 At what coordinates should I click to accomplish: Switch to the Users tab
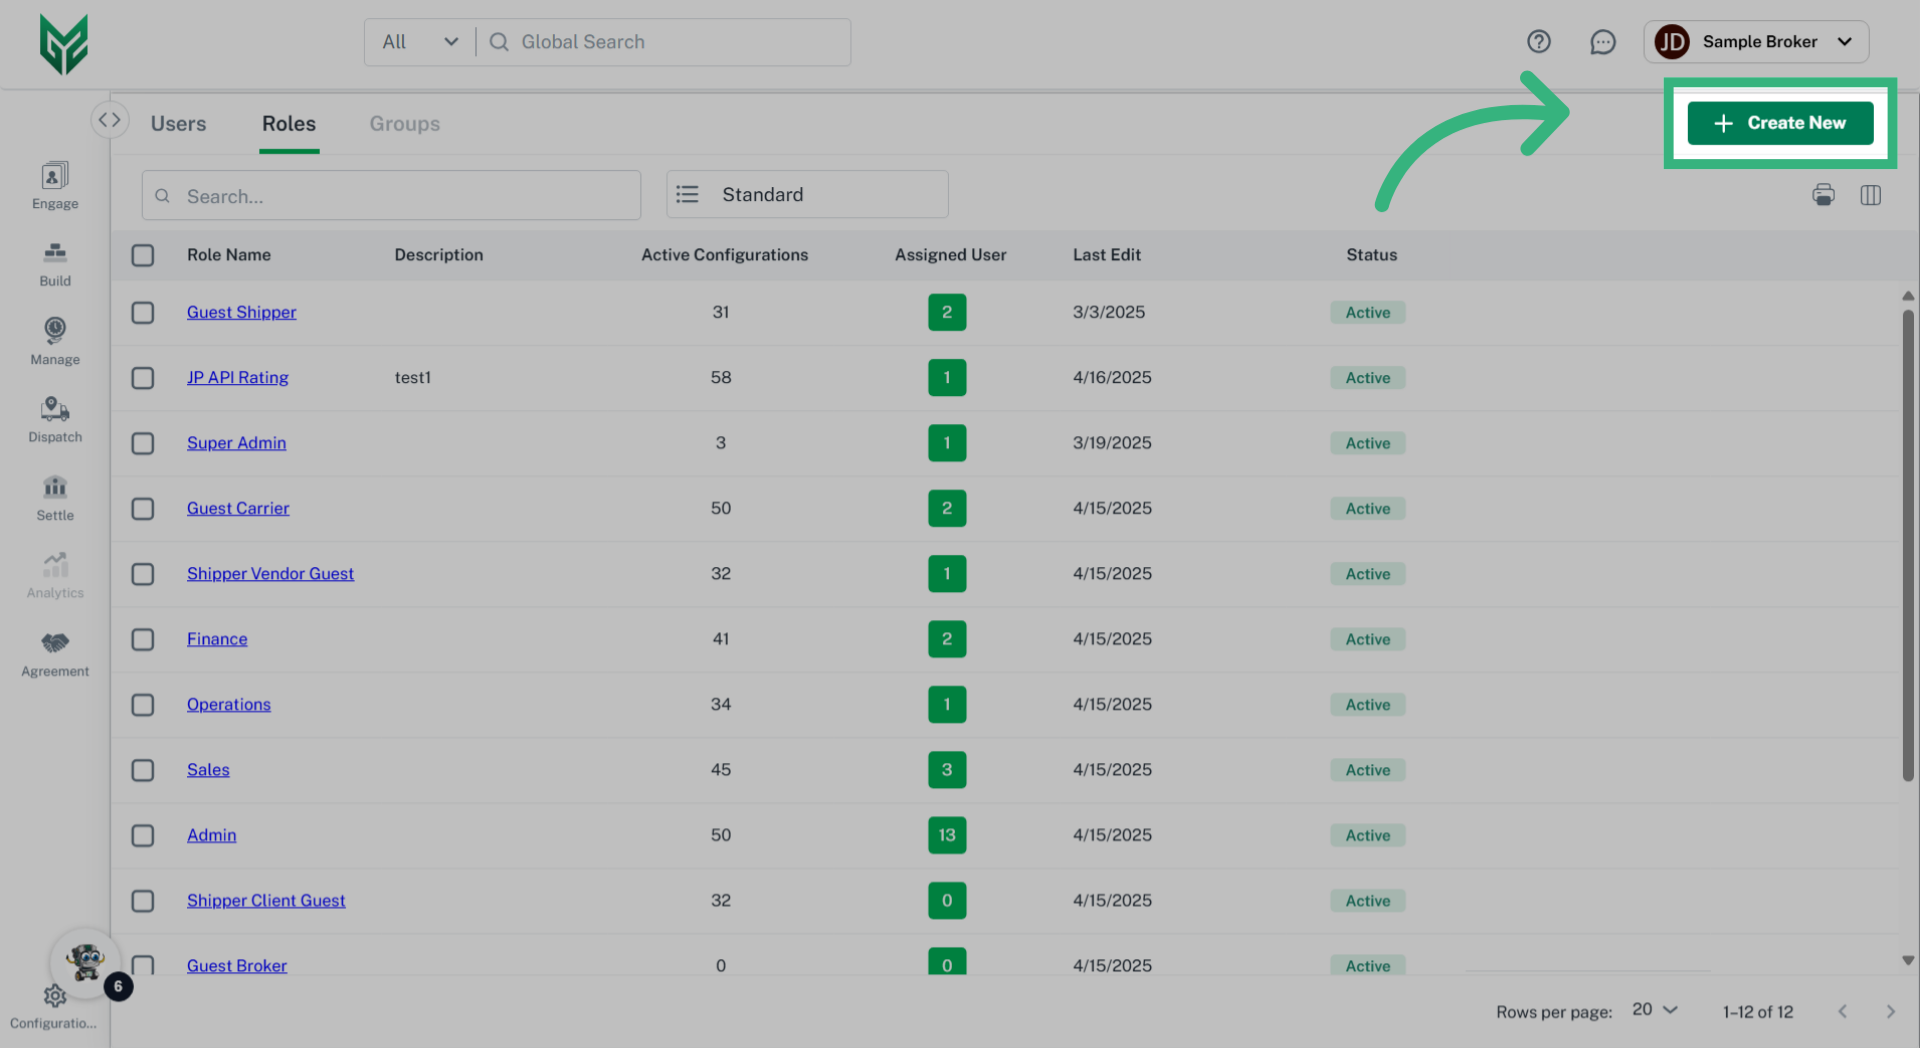tap(178, 124)
